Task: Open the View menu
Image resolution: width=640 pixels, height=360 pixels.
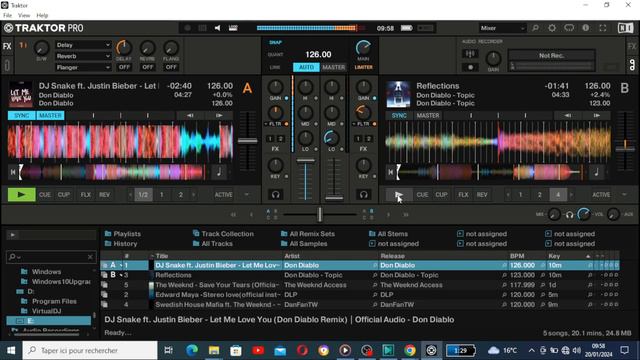Action: click(x=24, y=16)
